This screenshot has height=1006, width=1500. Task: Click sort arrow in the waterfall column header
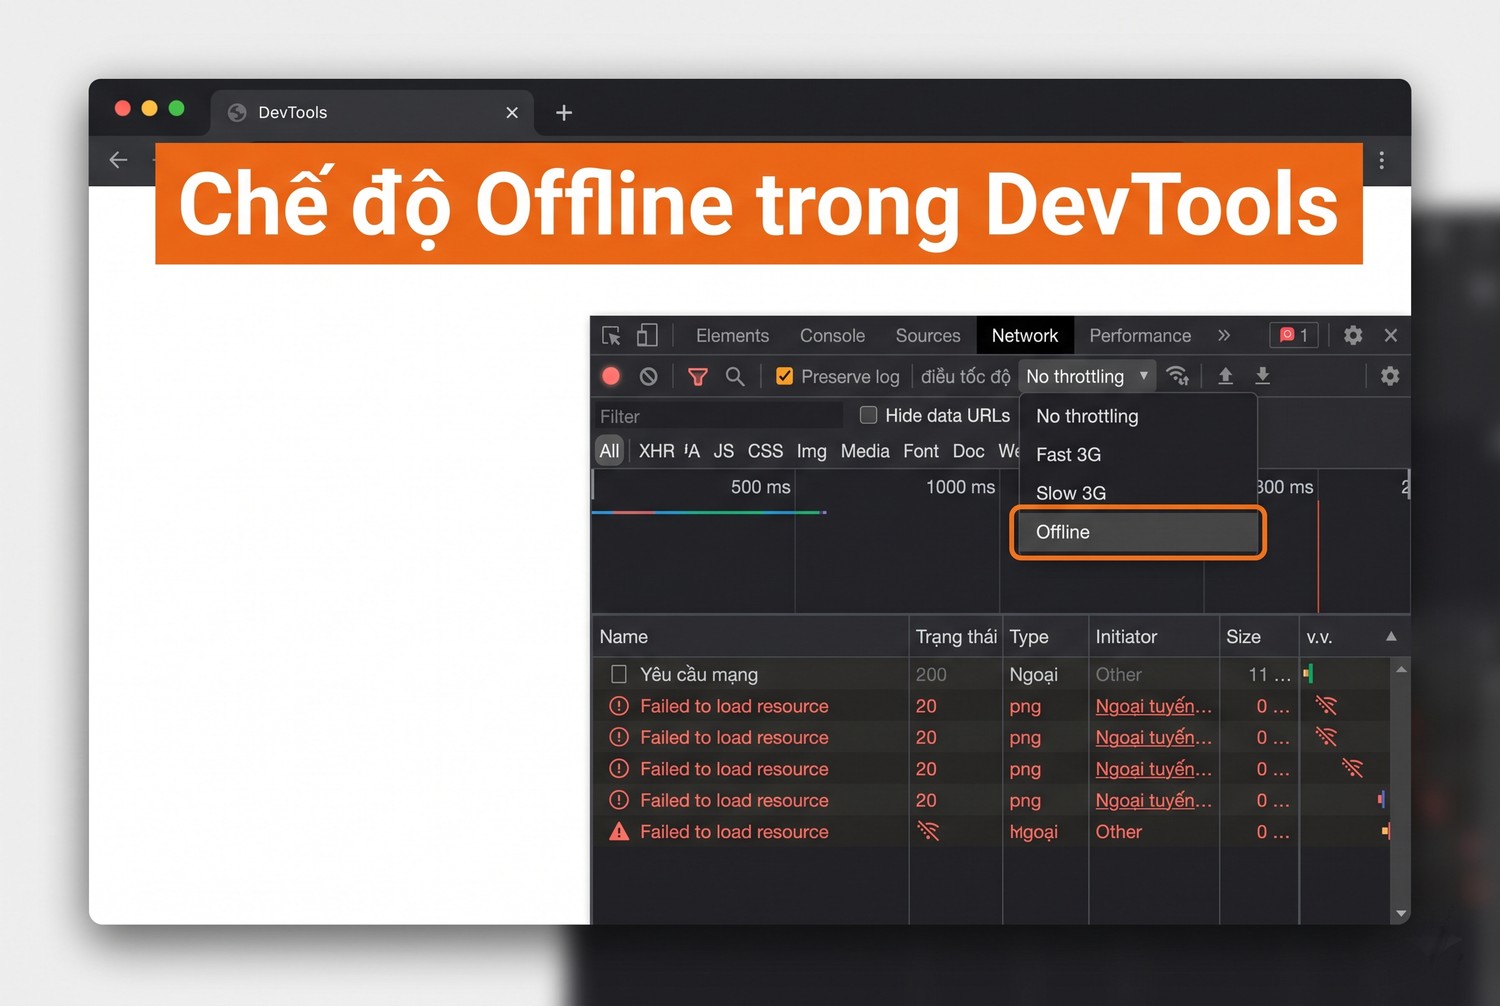point(1391,636)
